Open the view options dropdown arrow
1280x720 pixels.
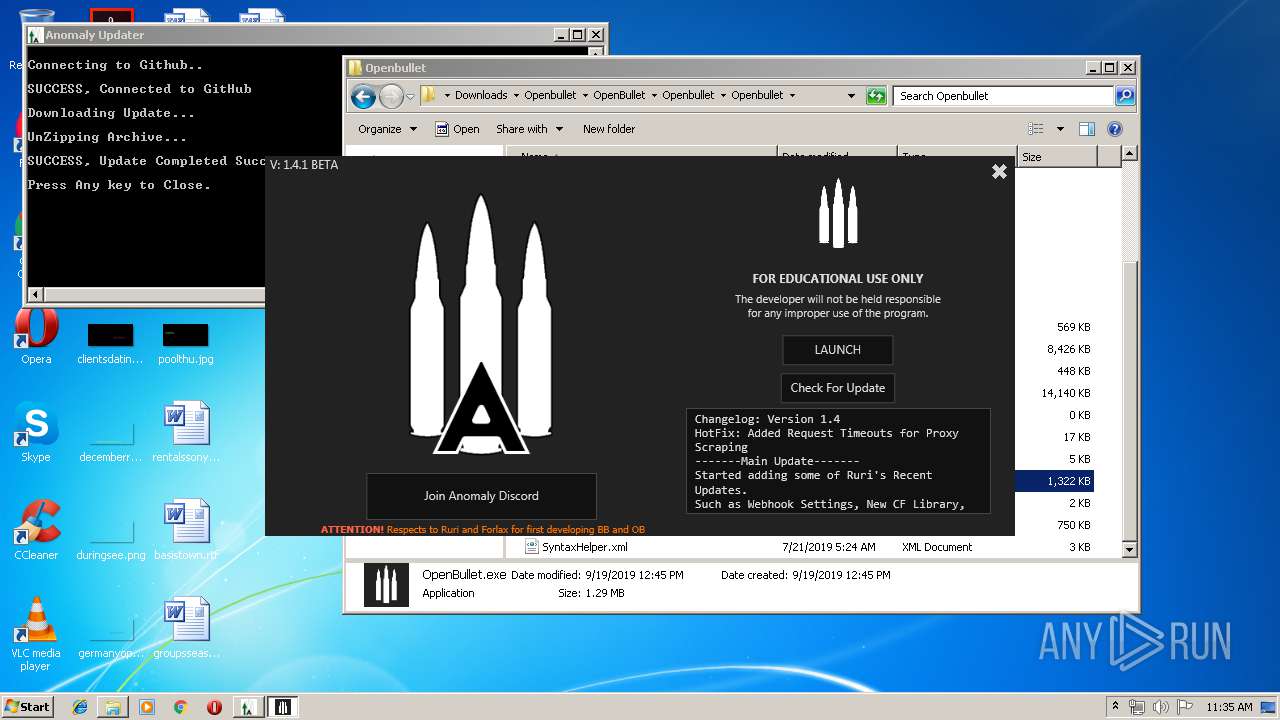pyautogui.click(x=1060, y=129)
